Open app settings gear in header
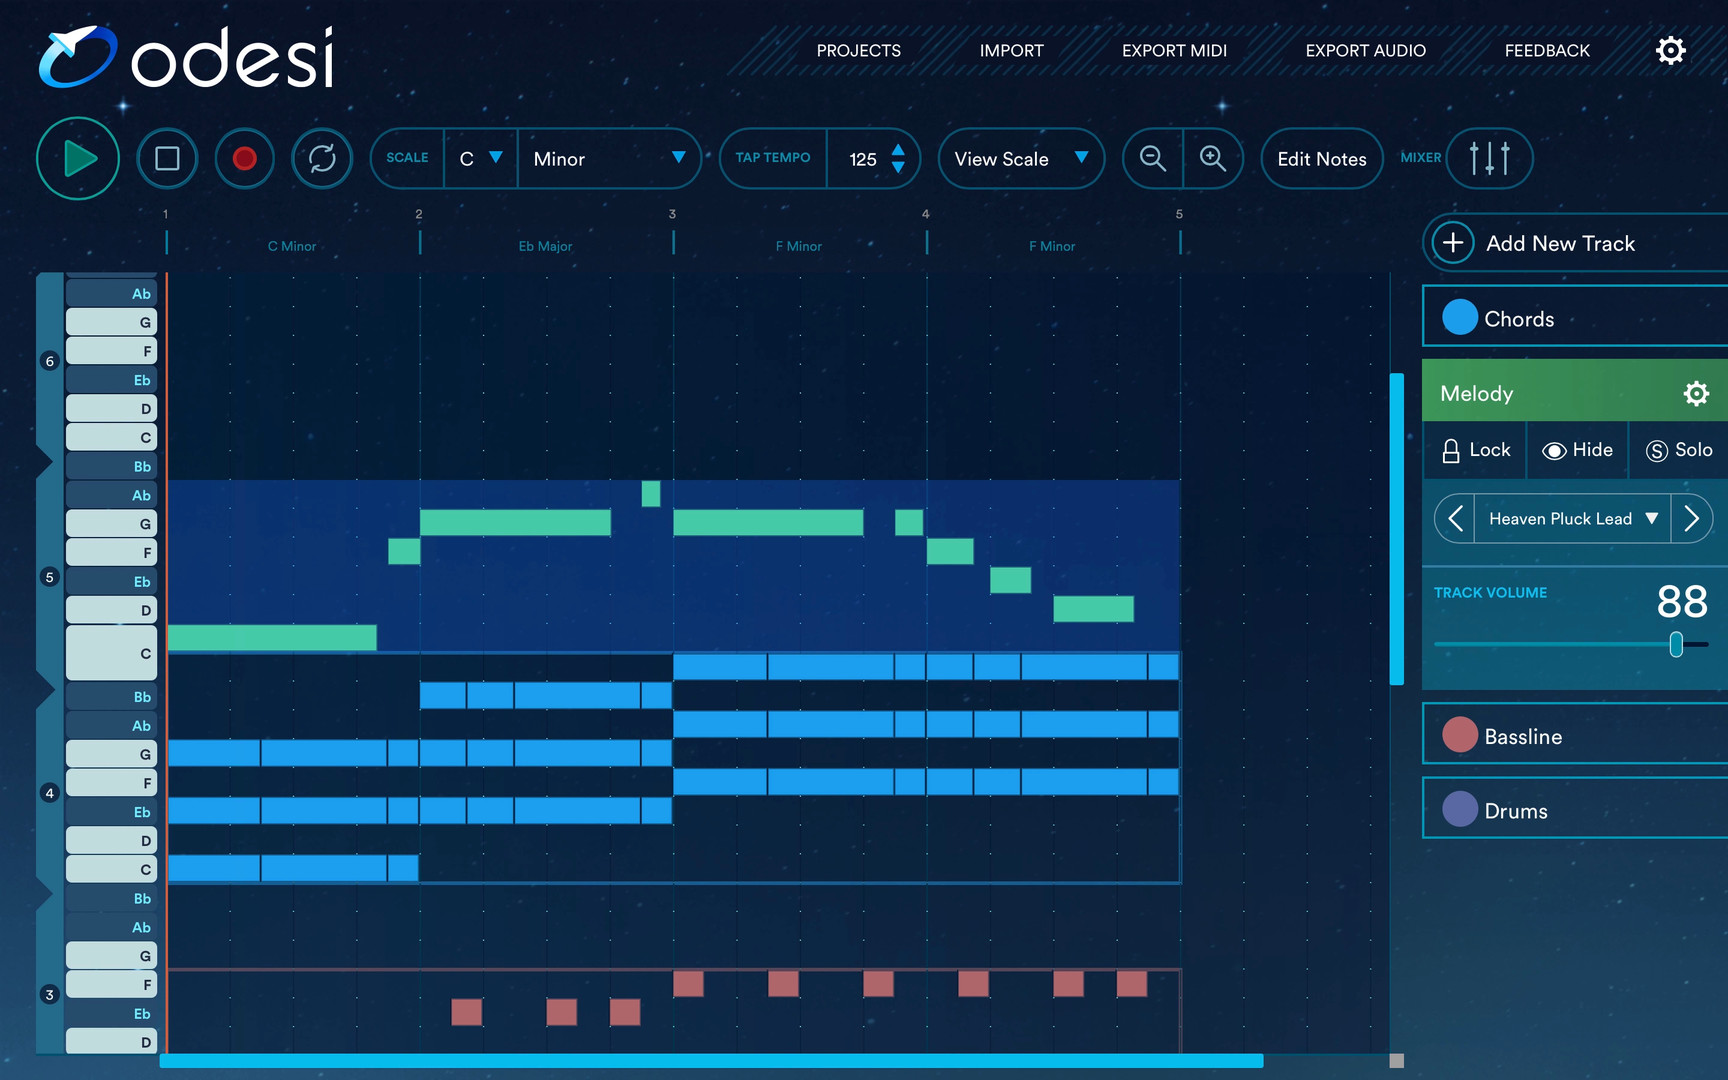Viewport: 1728px width, 1080px height. (1670, 51)
